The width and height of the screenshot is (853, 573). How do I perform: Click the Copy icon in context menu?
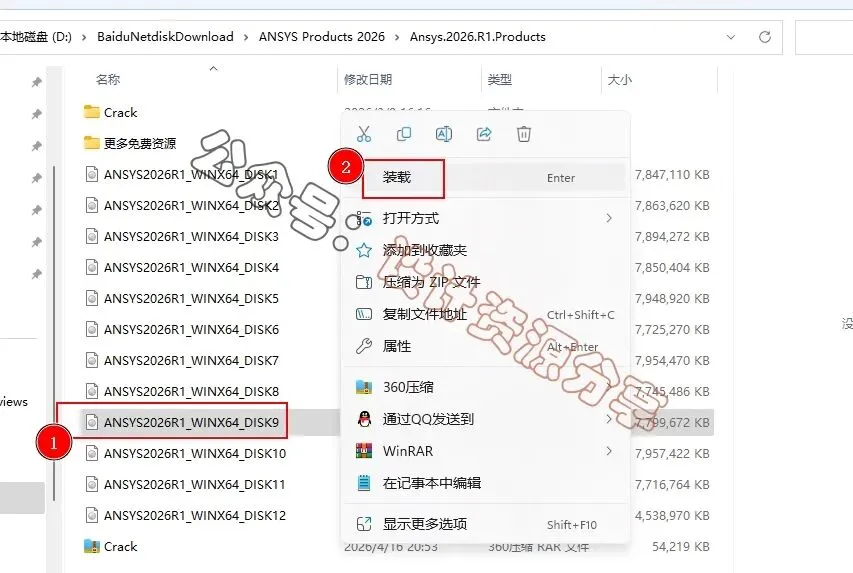[404, 134]
